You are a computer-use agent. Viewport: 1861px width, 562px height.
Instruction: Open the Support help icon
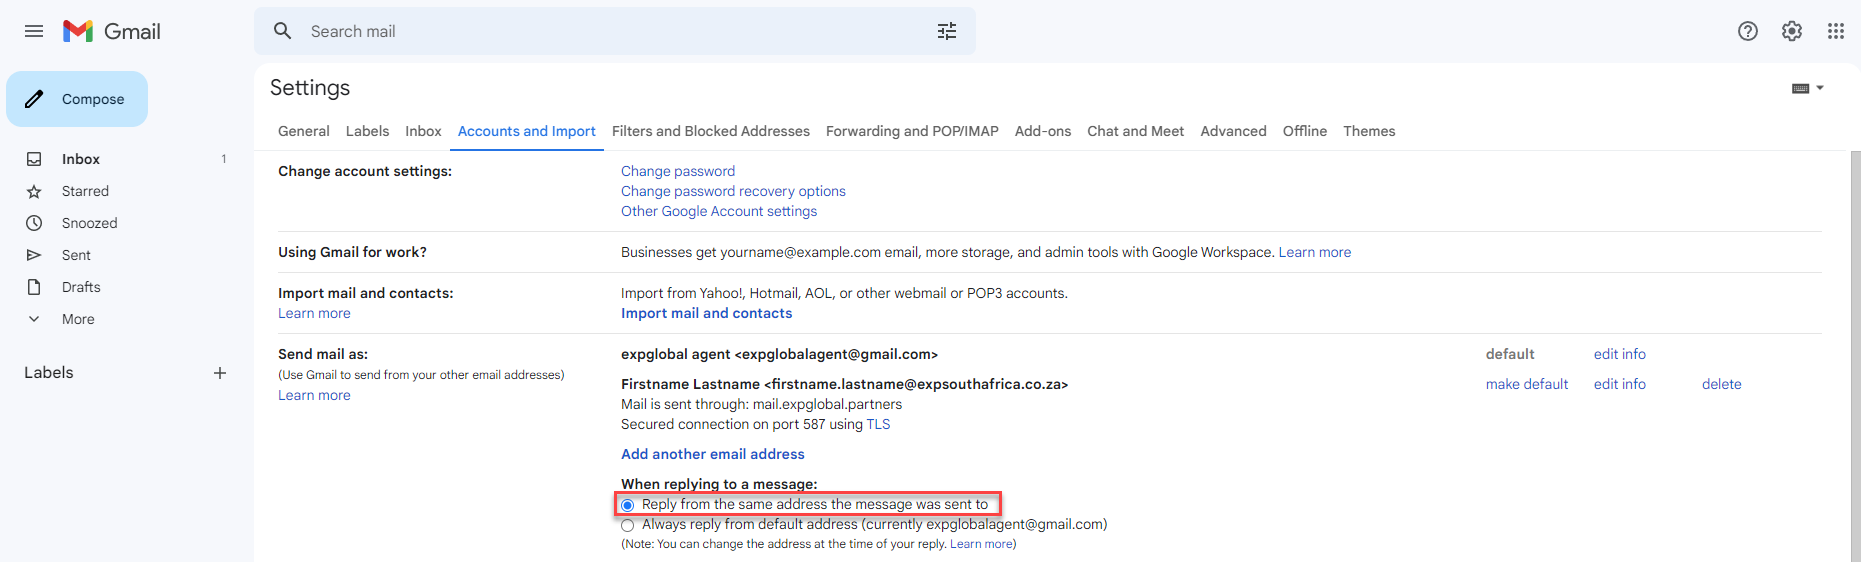(1747, 31)
